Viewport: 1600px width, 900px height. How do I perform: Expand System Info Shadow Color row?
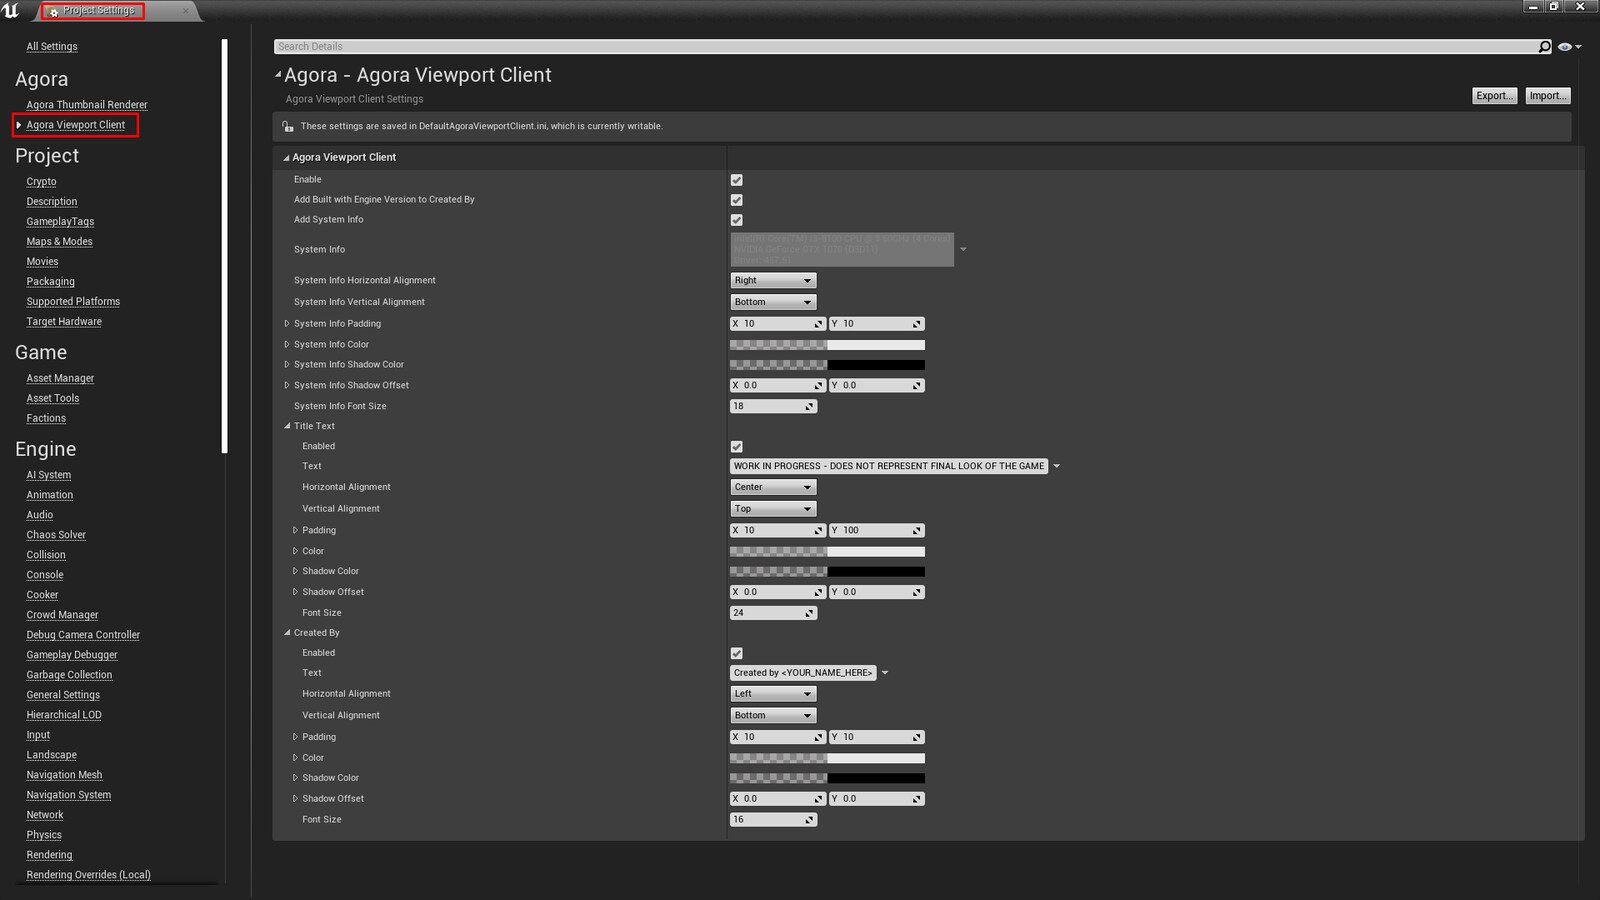coord(287,365)
